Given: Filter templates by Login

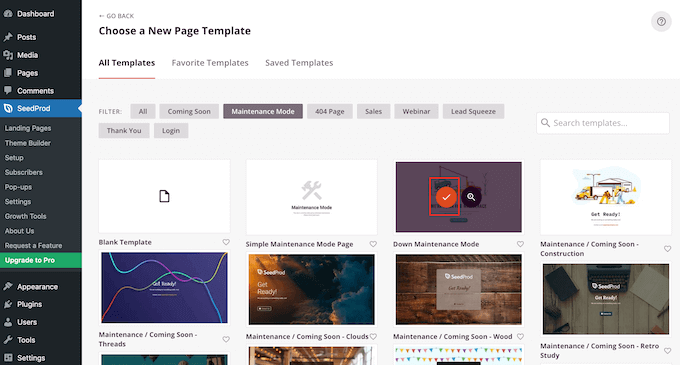Looking at the screenshot, I should point(171,130).
